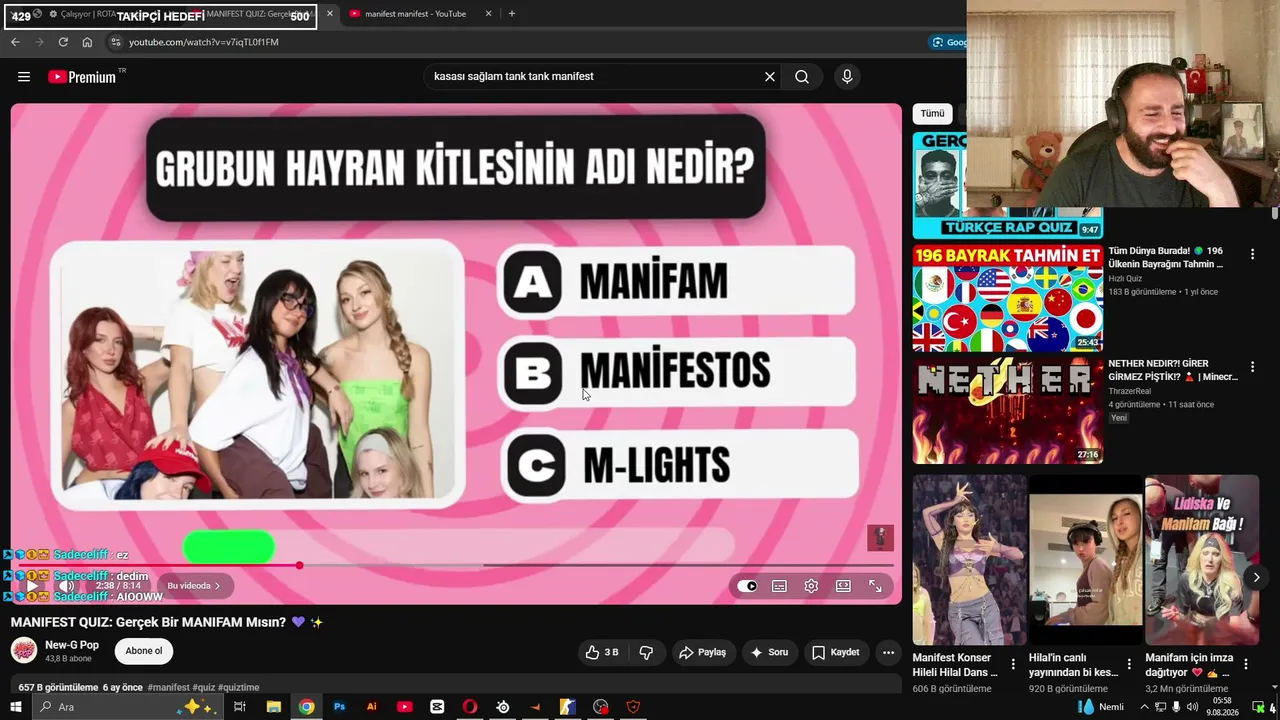This screenshot has height=720, width=1280.
Task: Start voice search with microphone
Action: pos(847,77)
